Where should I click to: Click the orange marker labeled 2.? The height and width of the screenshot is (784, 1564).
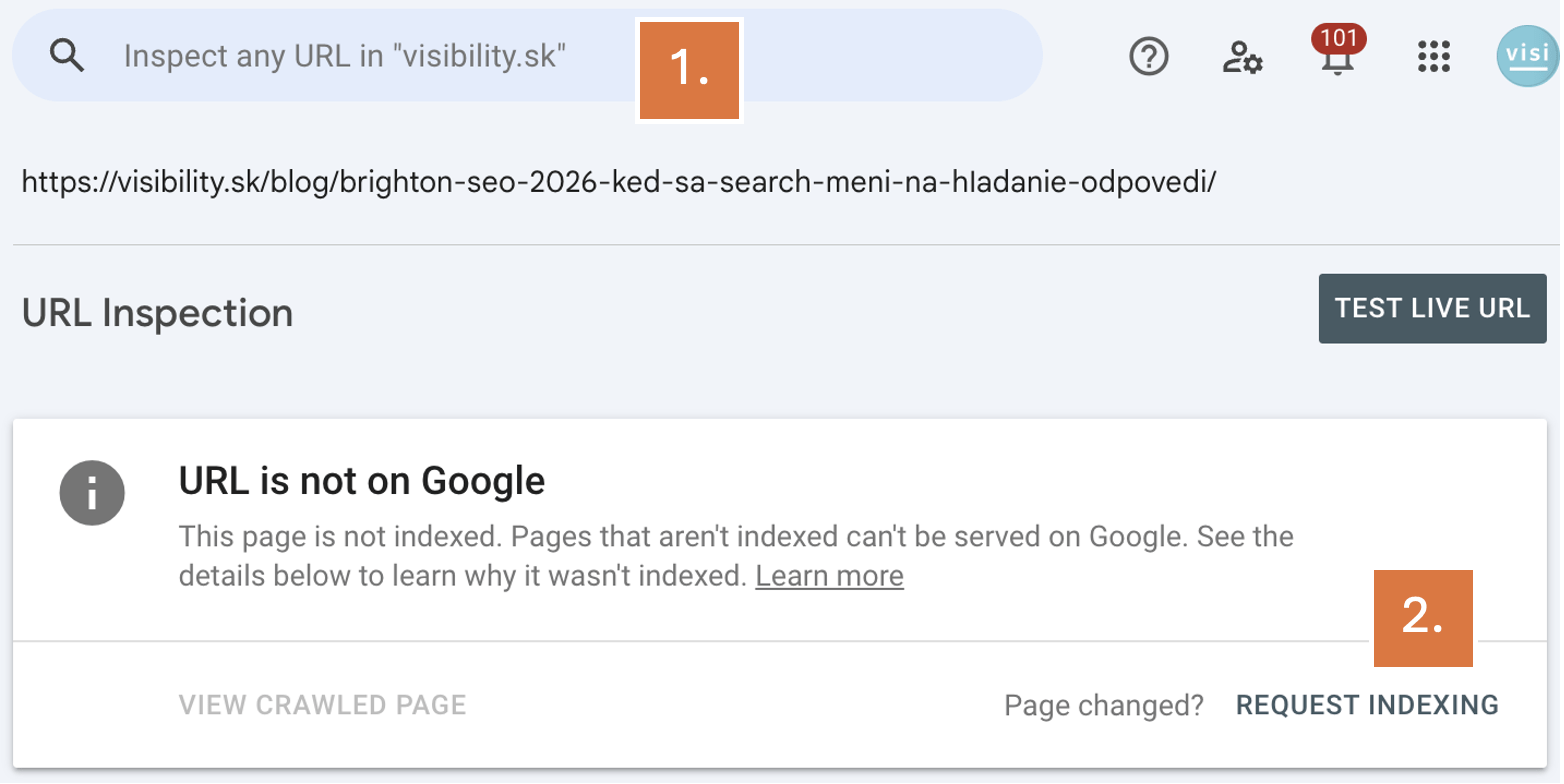point(1425,617)
